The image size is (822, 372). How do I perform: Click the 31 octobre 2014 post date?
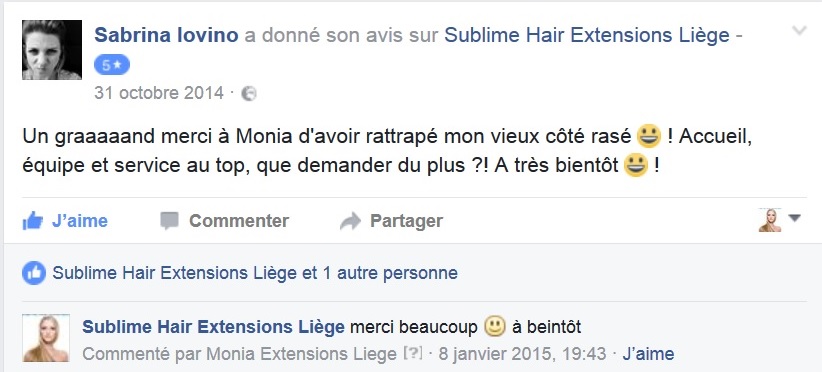pyautogui.click(x=159, y=93)
